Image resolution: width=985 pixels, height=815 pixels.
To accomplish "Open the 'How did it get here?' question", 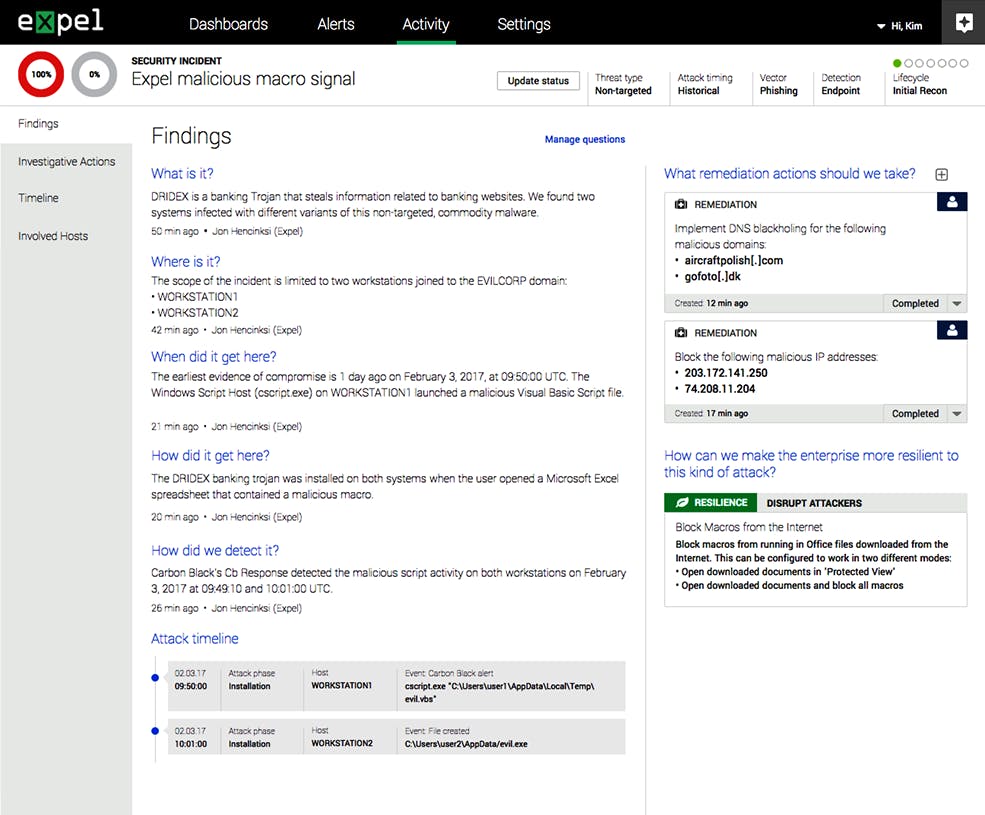I will point(210,456).
